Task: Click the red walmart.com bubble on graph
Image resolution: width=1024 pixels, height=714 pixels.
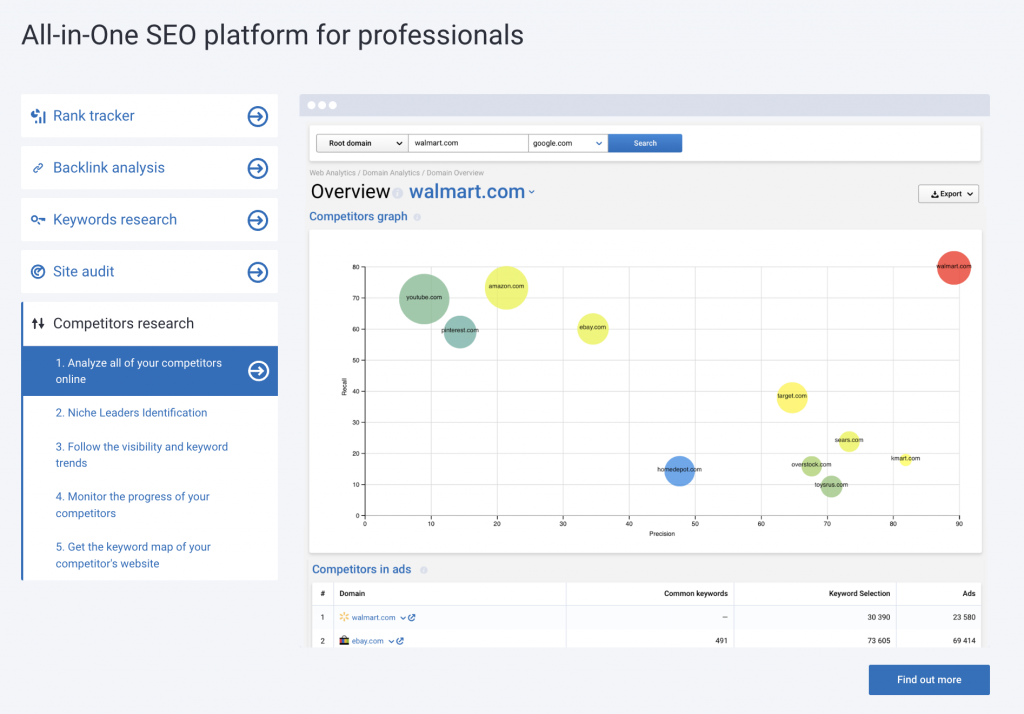Action: coord(953,267)
